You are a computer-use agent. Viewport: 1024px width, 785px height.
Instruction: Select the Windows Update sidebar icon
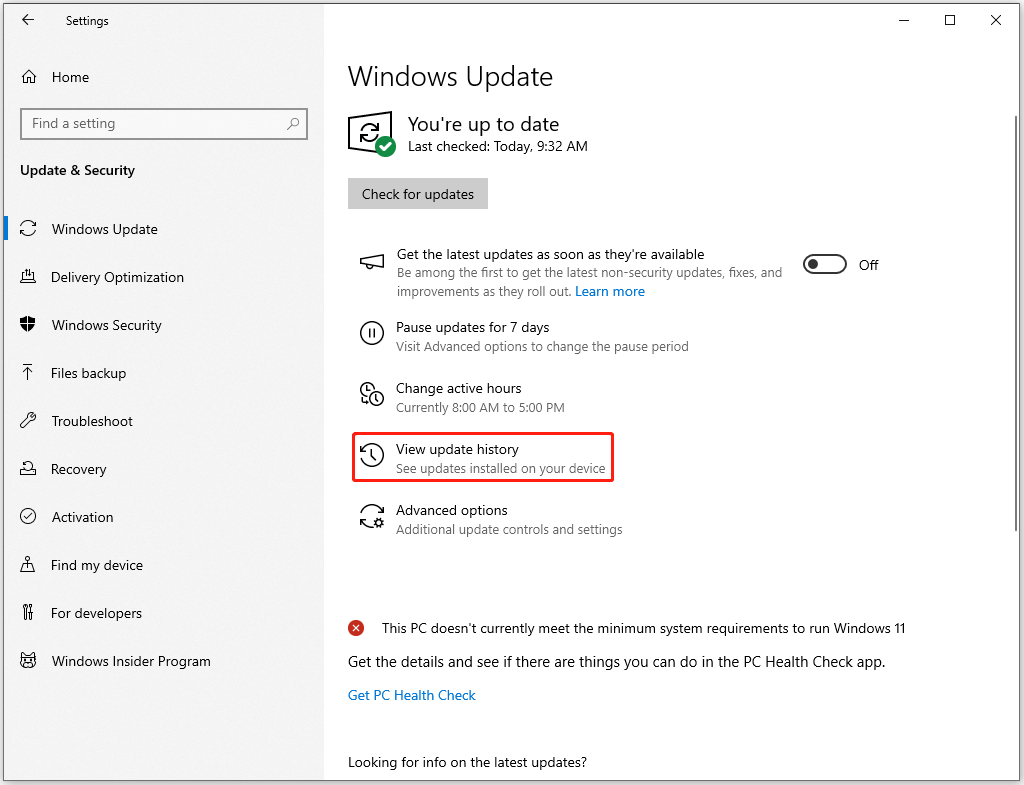31,229
